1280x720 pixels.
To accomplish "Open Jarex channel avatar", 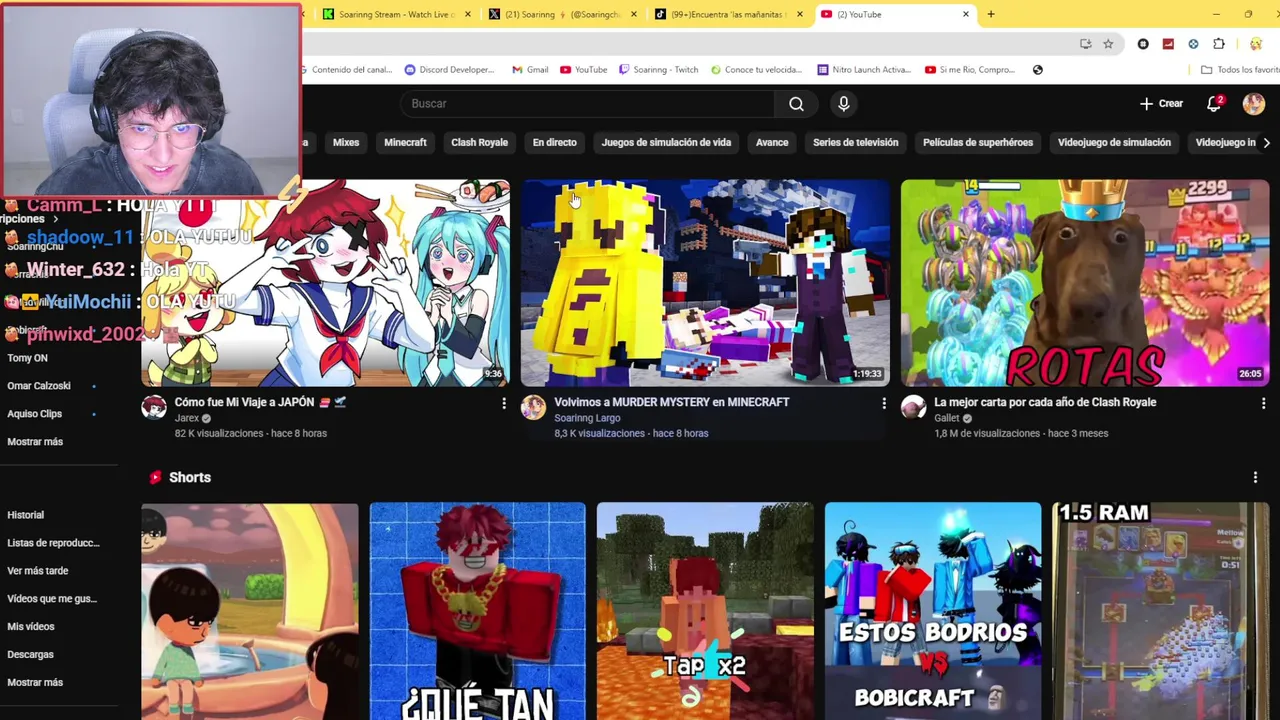I will point(154,407).
